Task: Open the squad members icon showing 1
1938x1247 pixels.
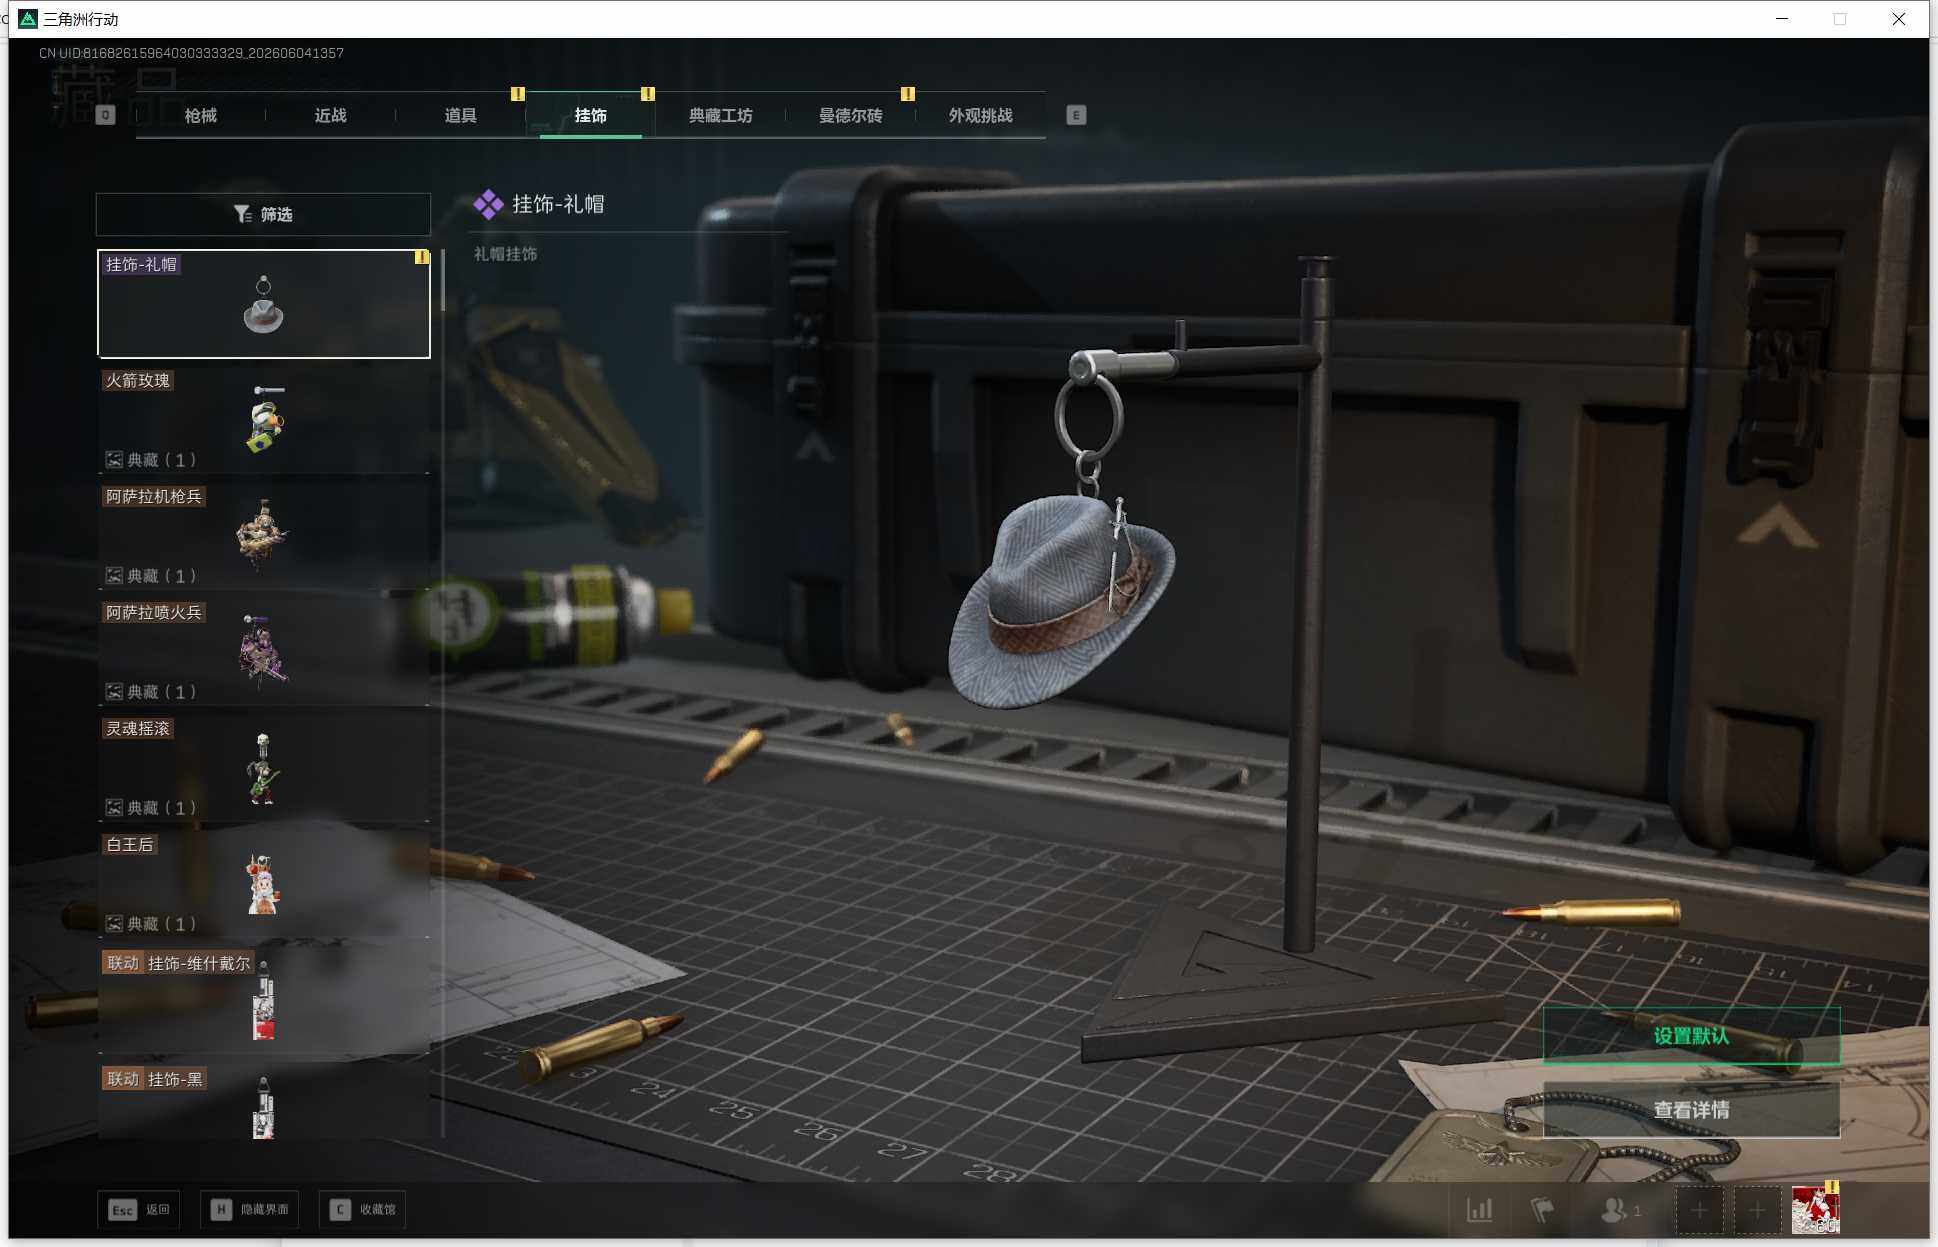Action: tap(1621, 1210)
